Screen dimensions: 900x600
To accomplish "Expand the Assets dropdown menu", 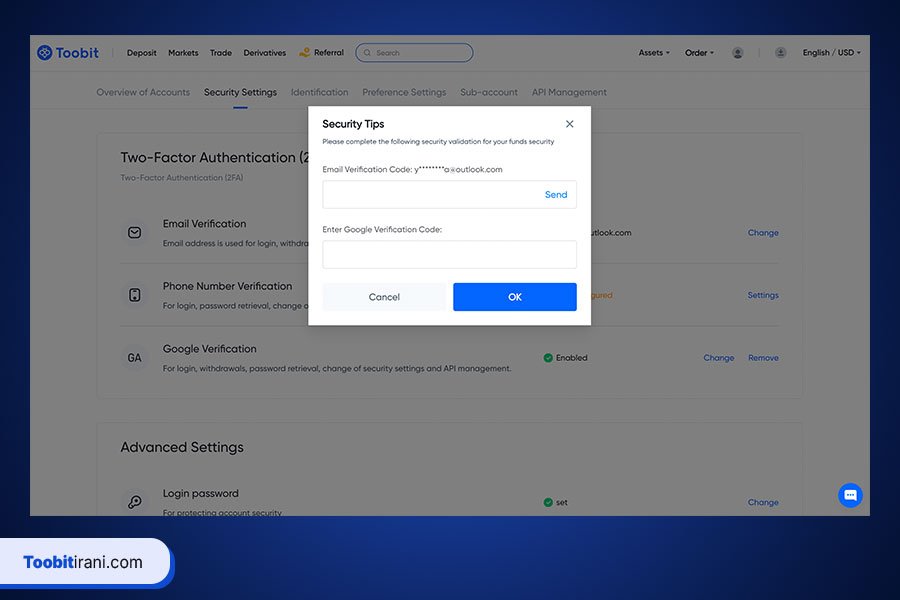I will click(654, 53).
